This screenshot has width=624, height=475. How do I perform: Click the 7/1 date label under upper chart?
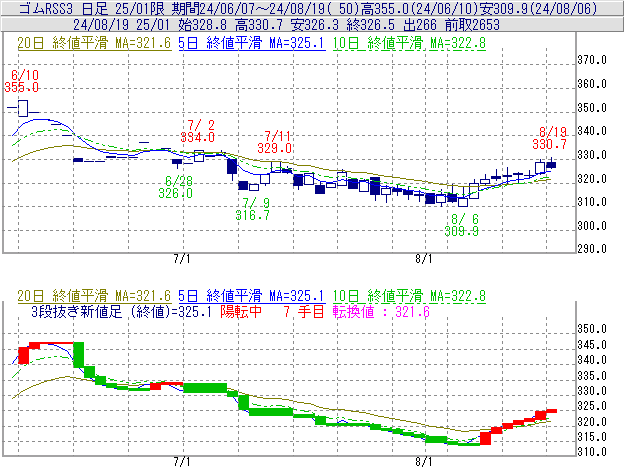tap(182, 259)
